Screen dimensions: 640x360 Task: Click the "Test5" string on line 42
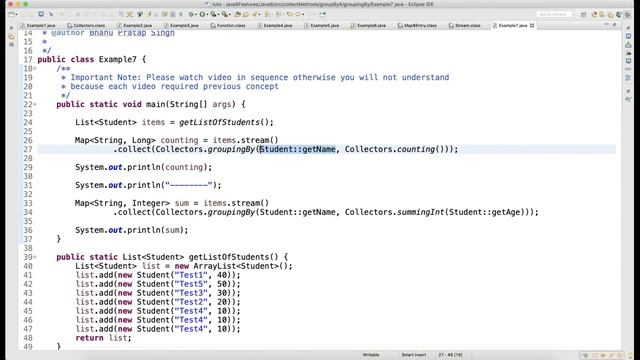coord(191,284)
